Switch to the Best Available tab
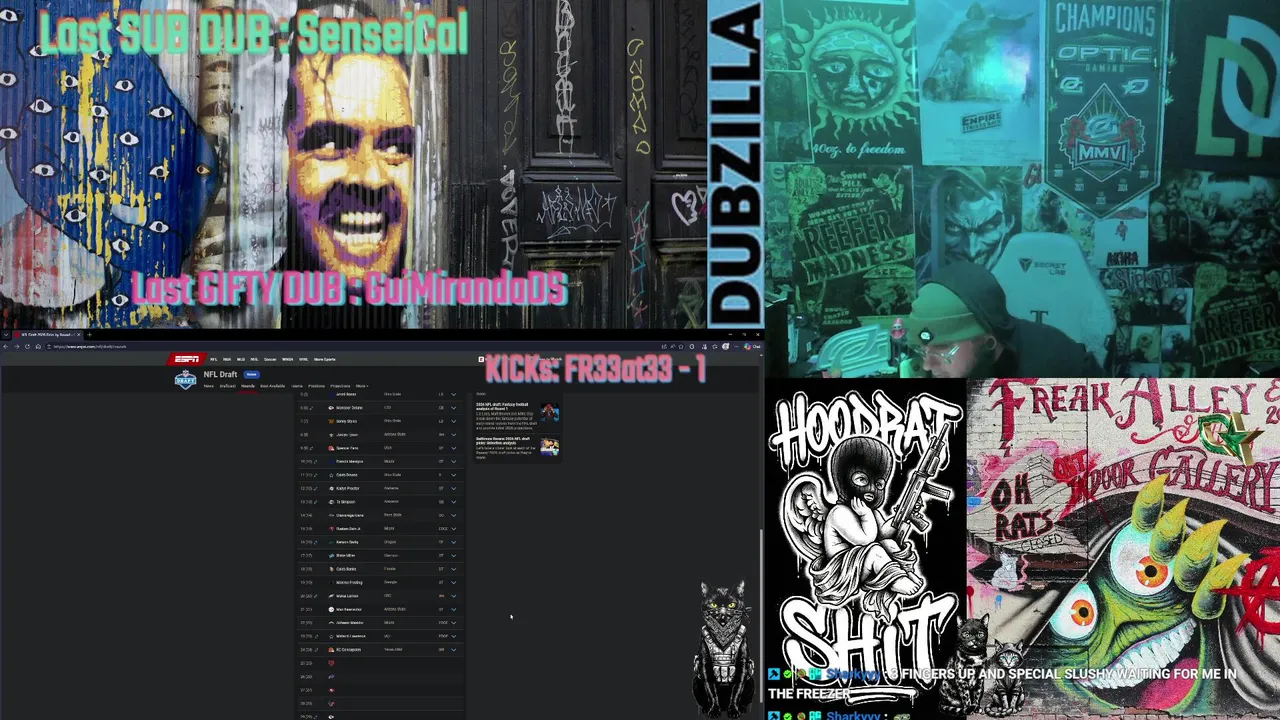The width and height of the screenshot is (1280, 720). point(272,386)
